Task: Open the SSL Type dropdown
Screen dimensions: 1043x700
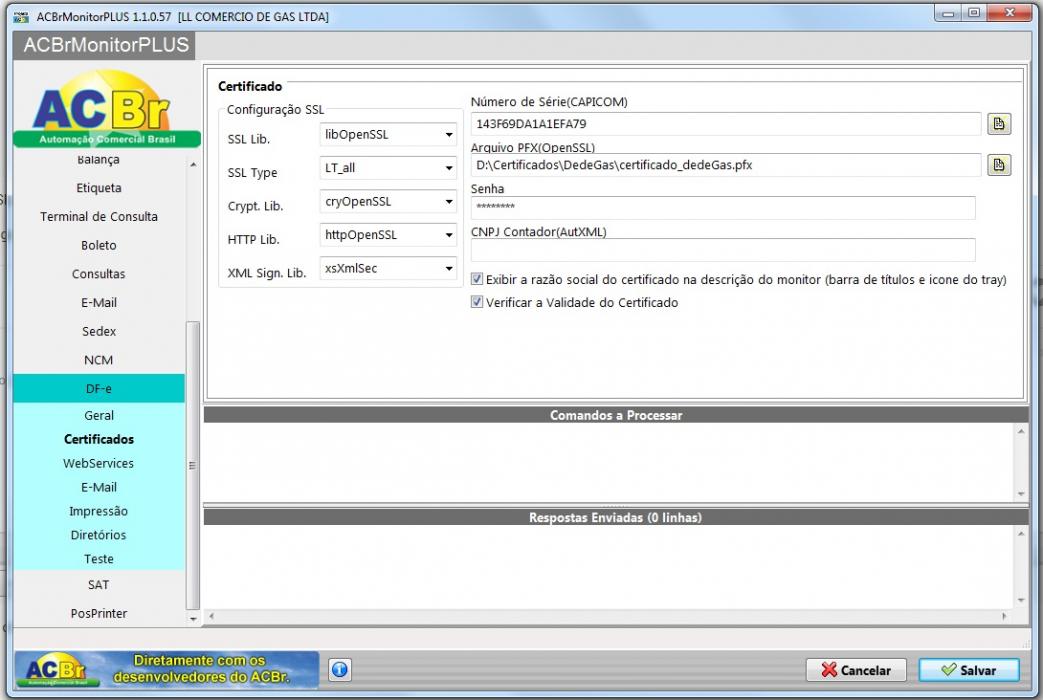Action: [388, 168]
